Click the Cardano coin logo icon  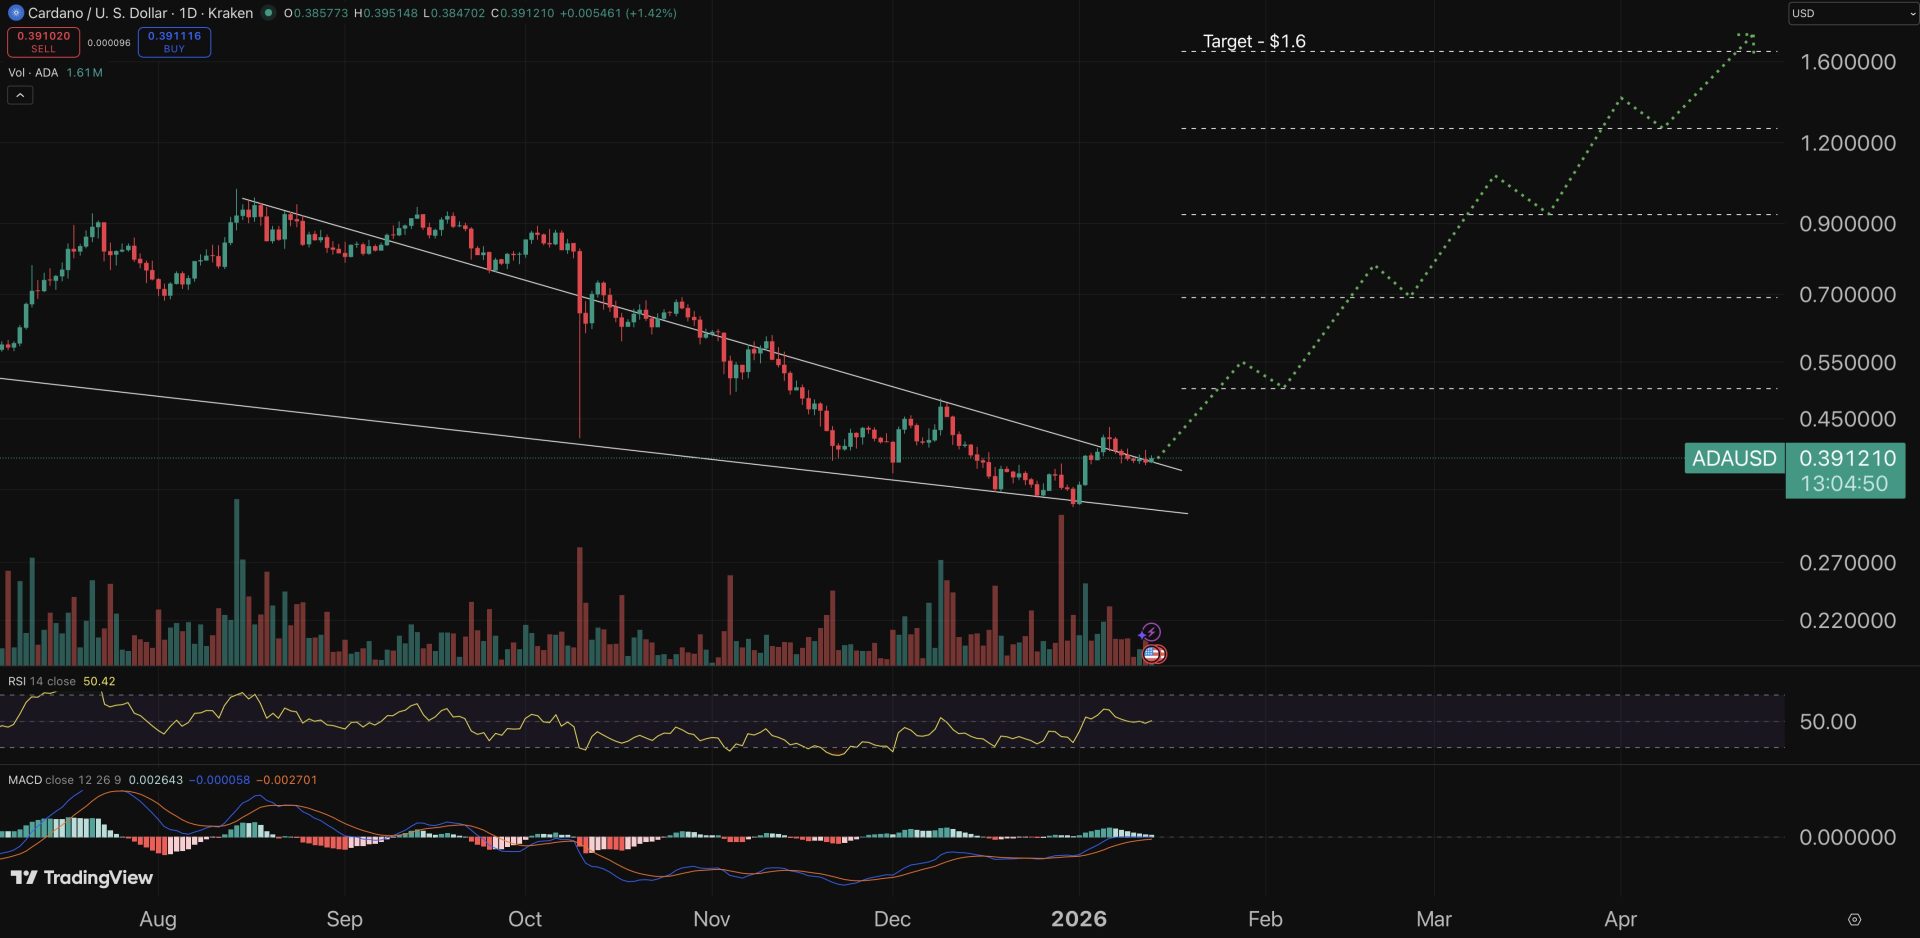[15, 13]
